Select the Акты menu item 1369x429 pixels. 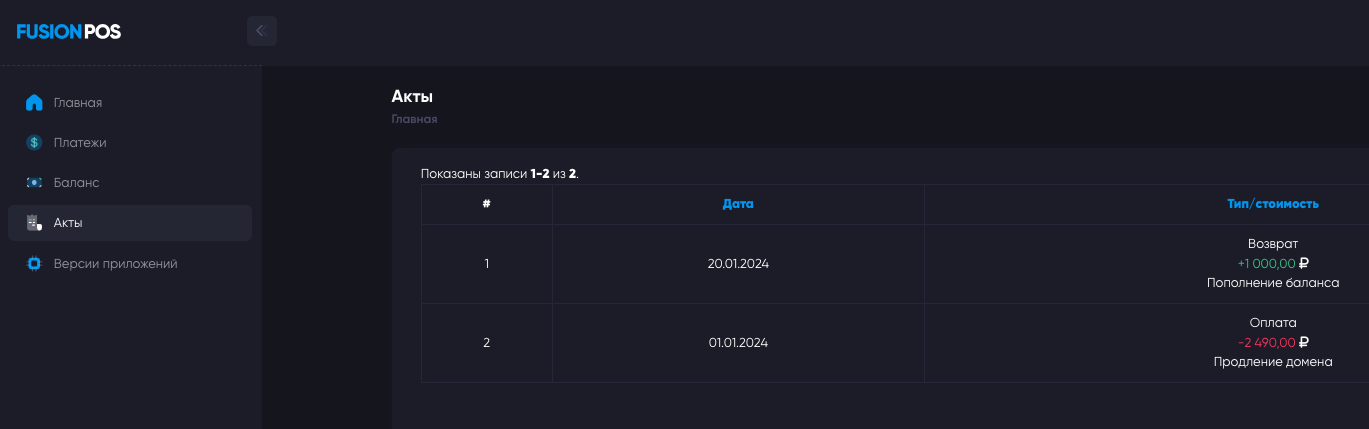click(68, 223)
